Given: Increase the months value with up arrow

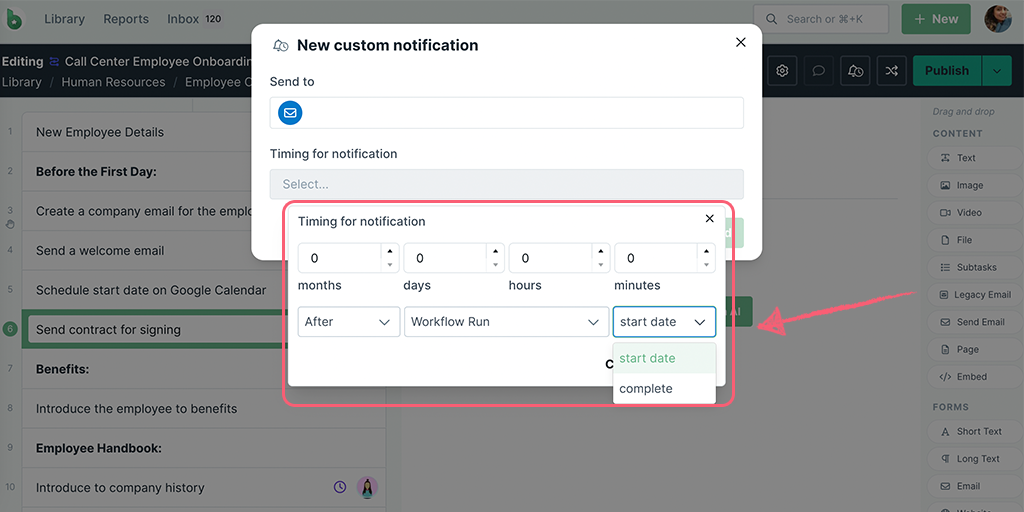Looking at the screenshot, I should click(x=389, y=251).
